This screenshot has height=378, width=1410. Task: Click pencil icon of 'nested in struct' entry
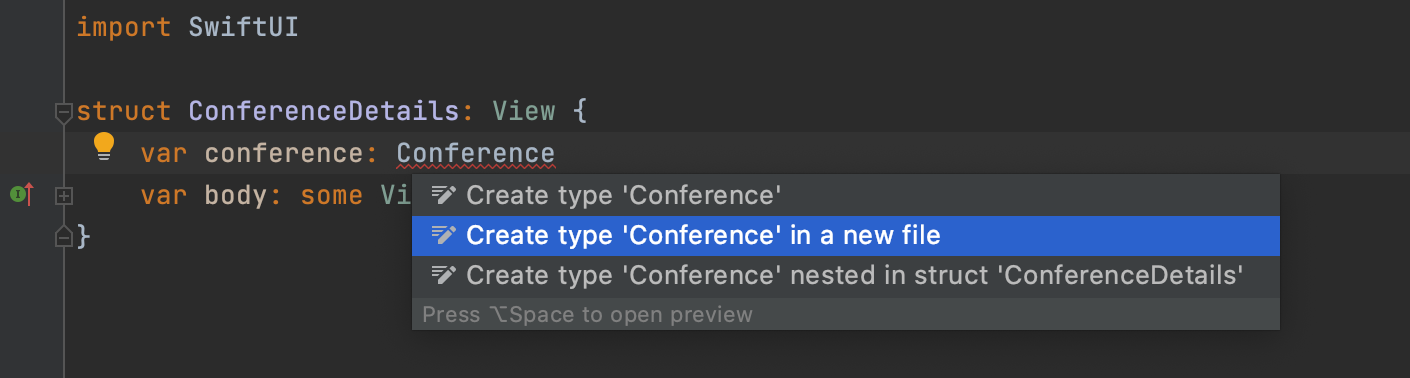(443, 275)
